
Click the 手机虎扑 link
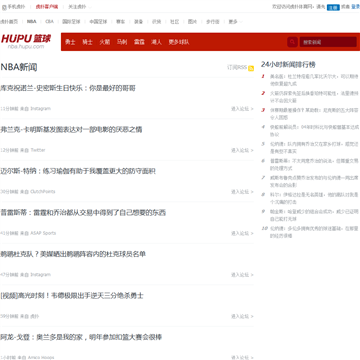tap(17, 7)
